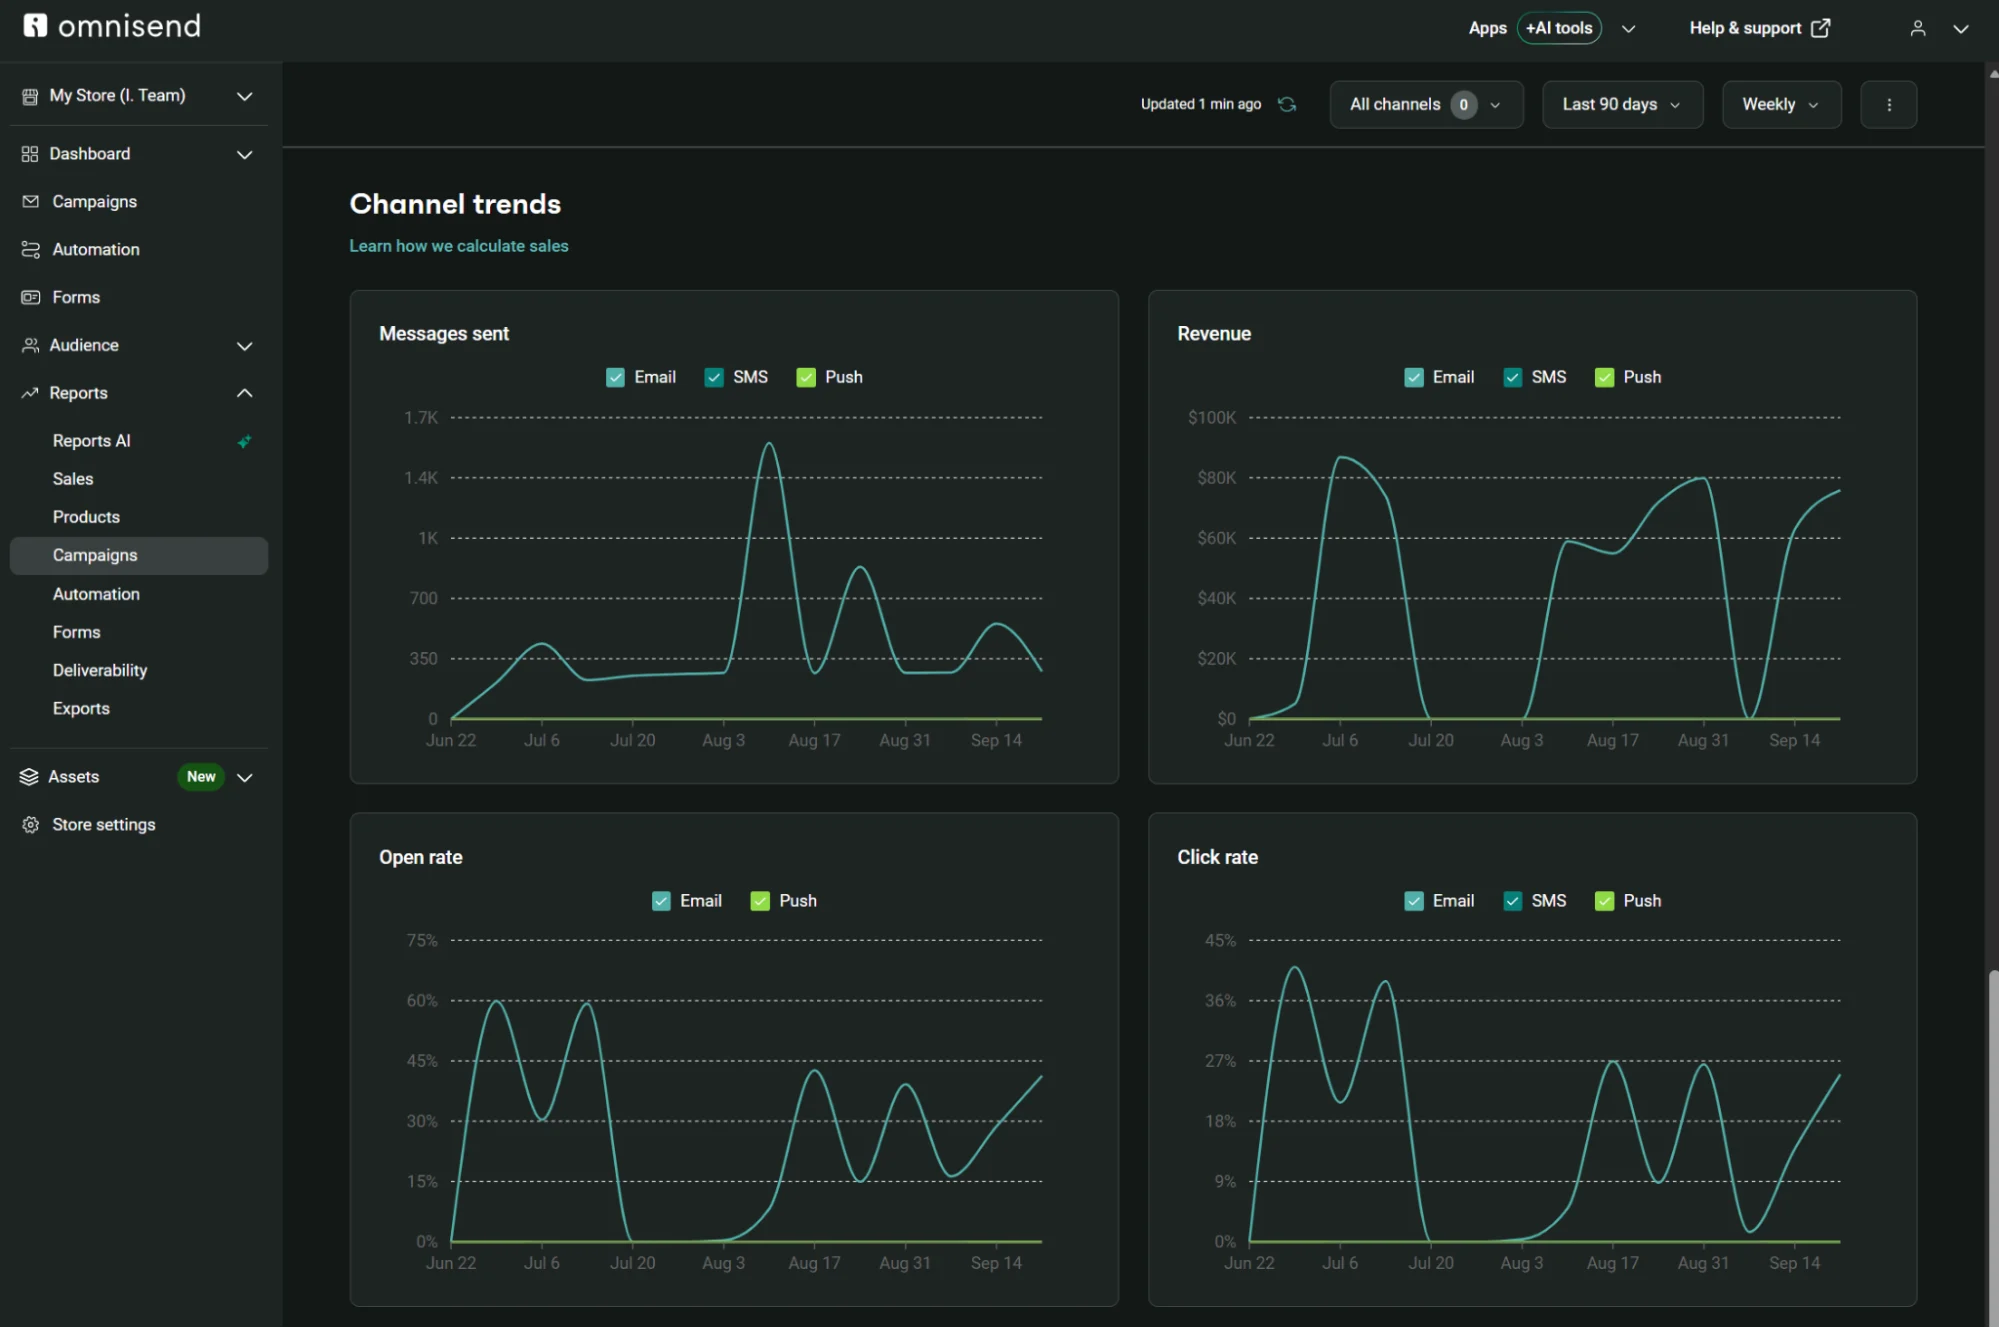This screenshot has width=1999, height=1328.
Task: Expand the My Store selector chevron
Action: pyautogui.click(x=244, y=96)
